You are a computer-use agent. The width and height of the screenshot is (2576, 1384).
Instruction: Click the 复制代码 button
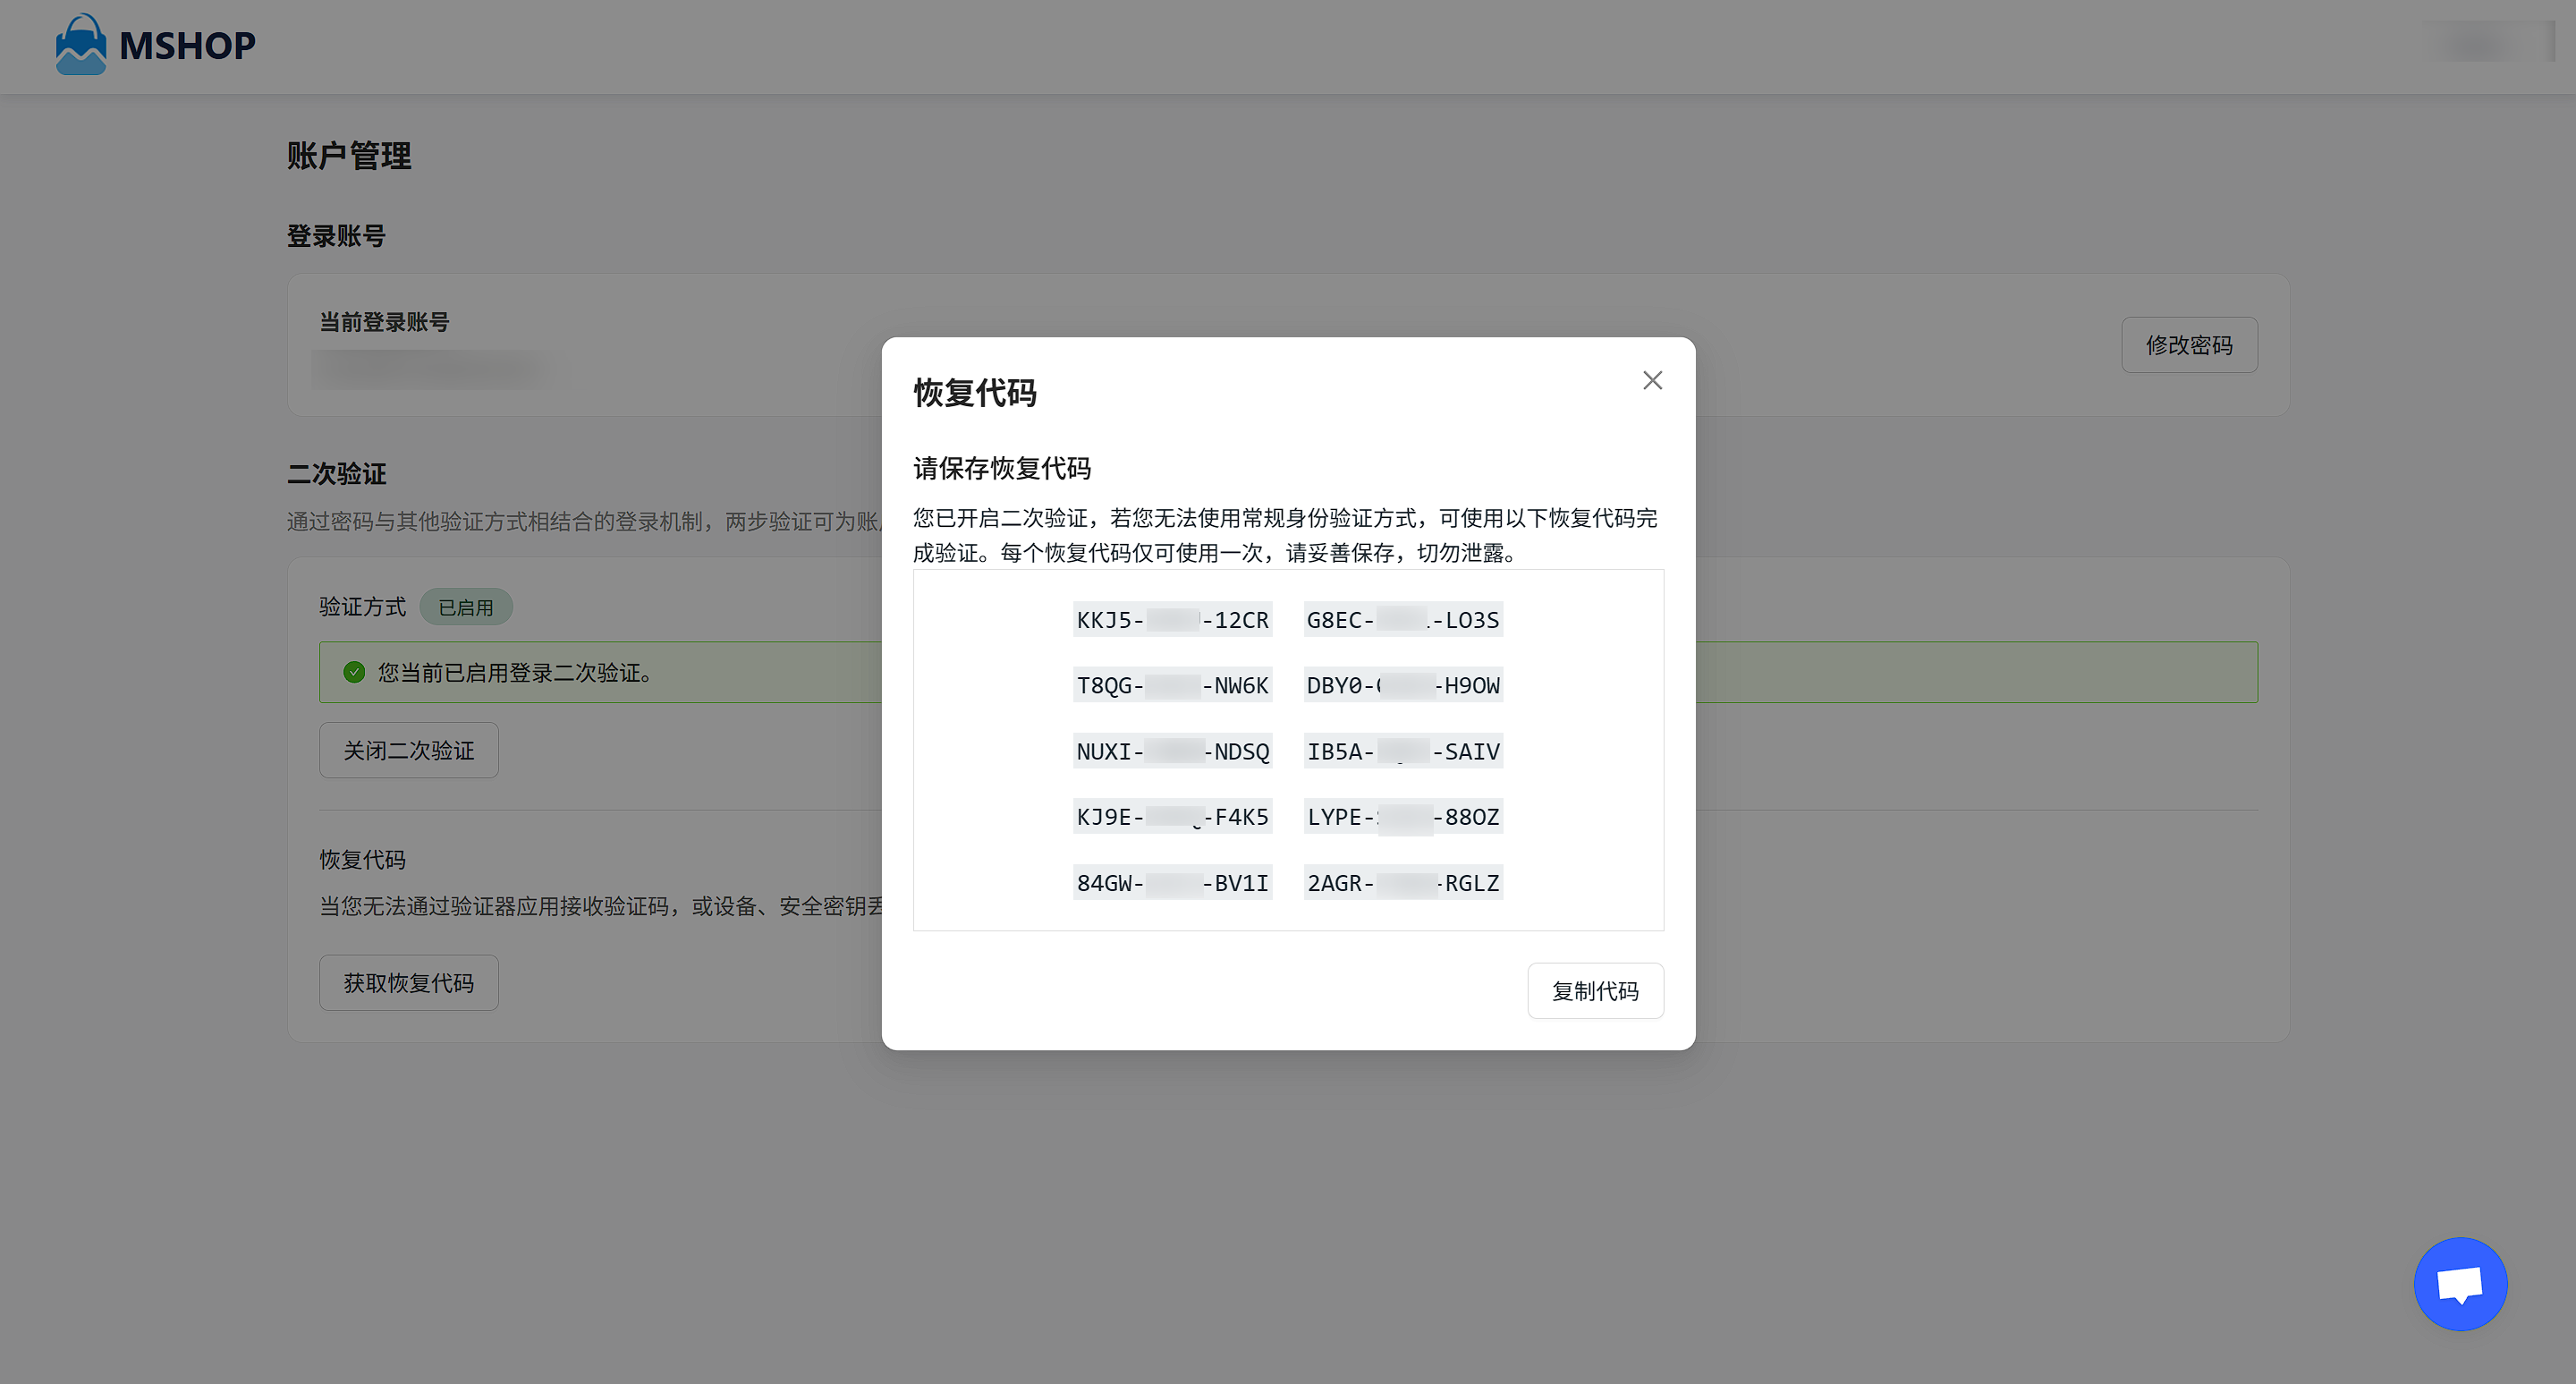pos(1594,990)
